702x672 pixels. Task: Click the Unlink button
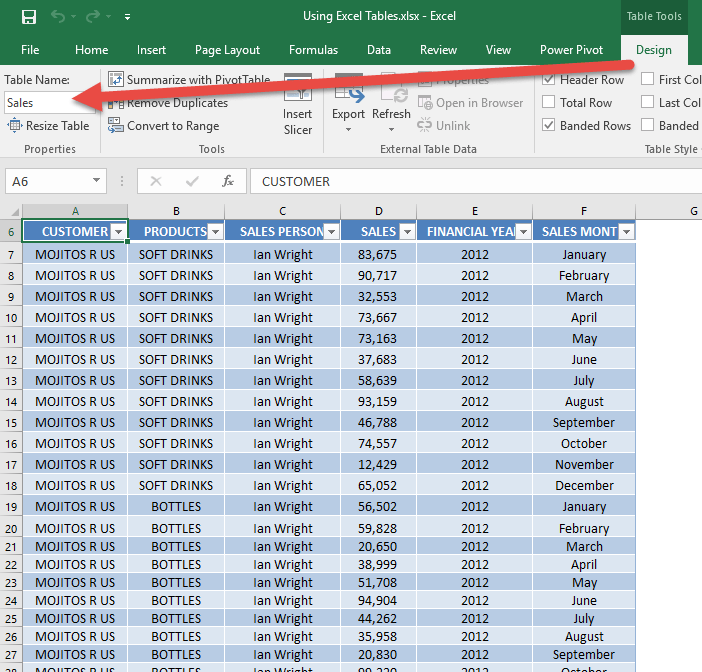tap(444, 126)
